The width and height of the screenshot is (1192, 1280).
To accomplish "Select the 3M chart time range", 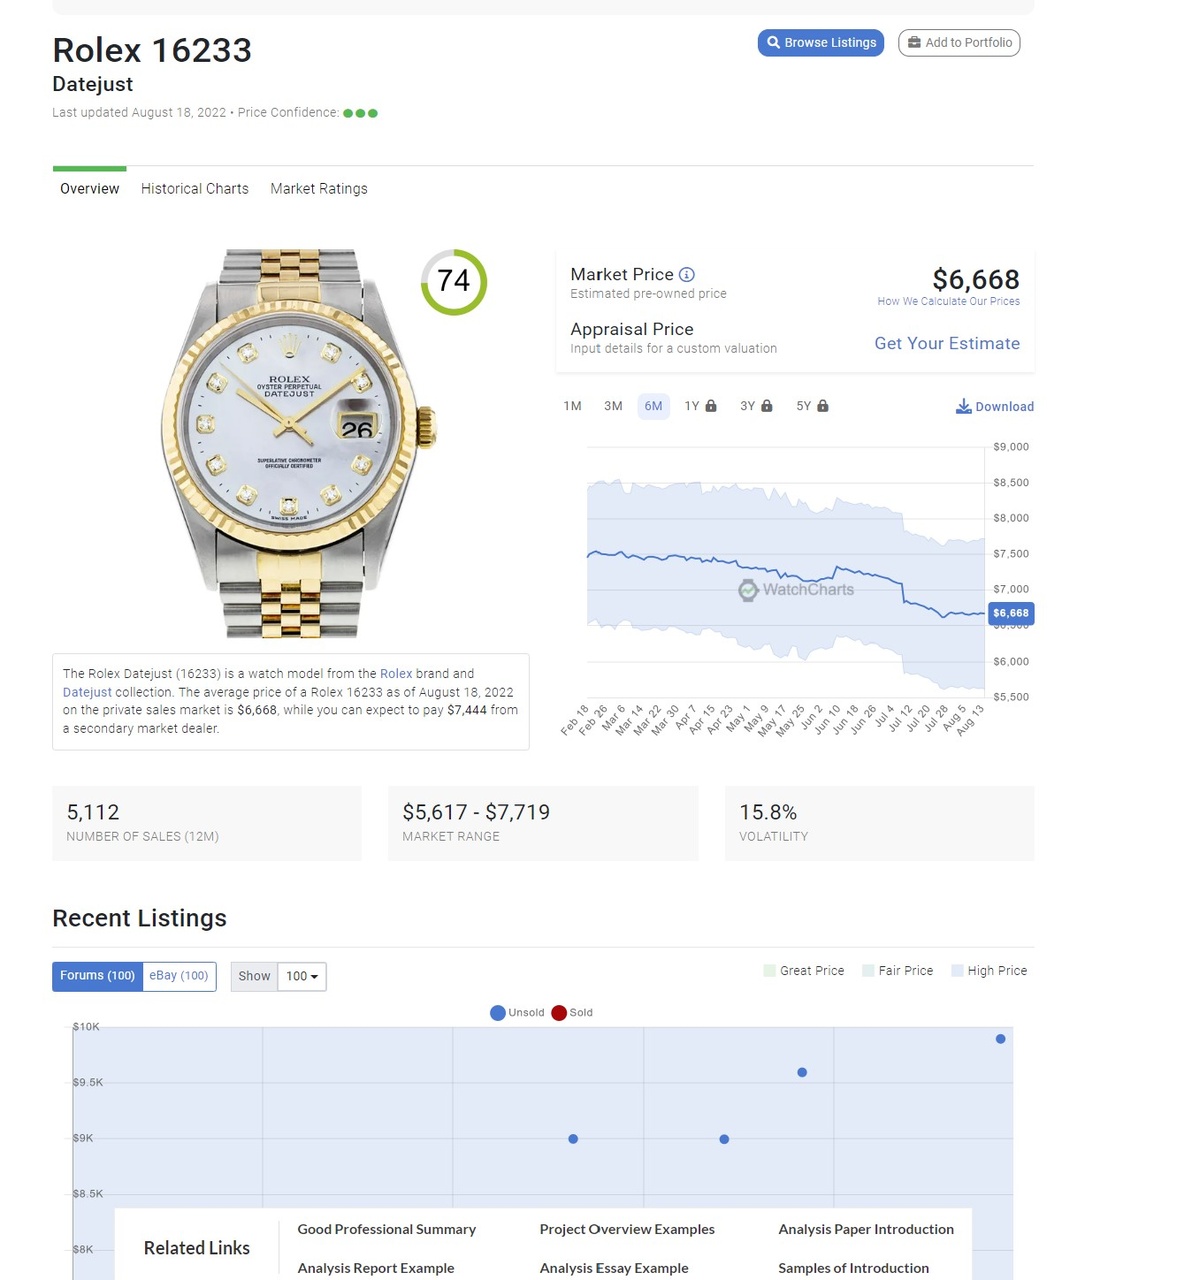I will pos(613,406).
